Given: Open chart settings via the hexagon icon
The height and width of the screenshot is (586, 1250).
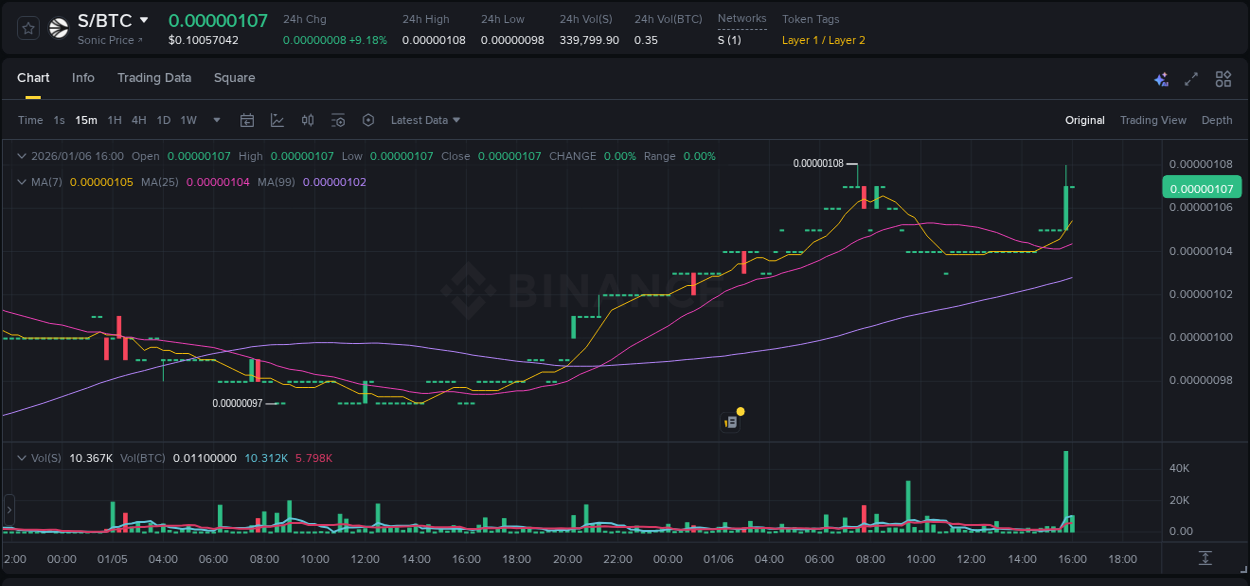Looking at the screenshot, I should 368,119.
